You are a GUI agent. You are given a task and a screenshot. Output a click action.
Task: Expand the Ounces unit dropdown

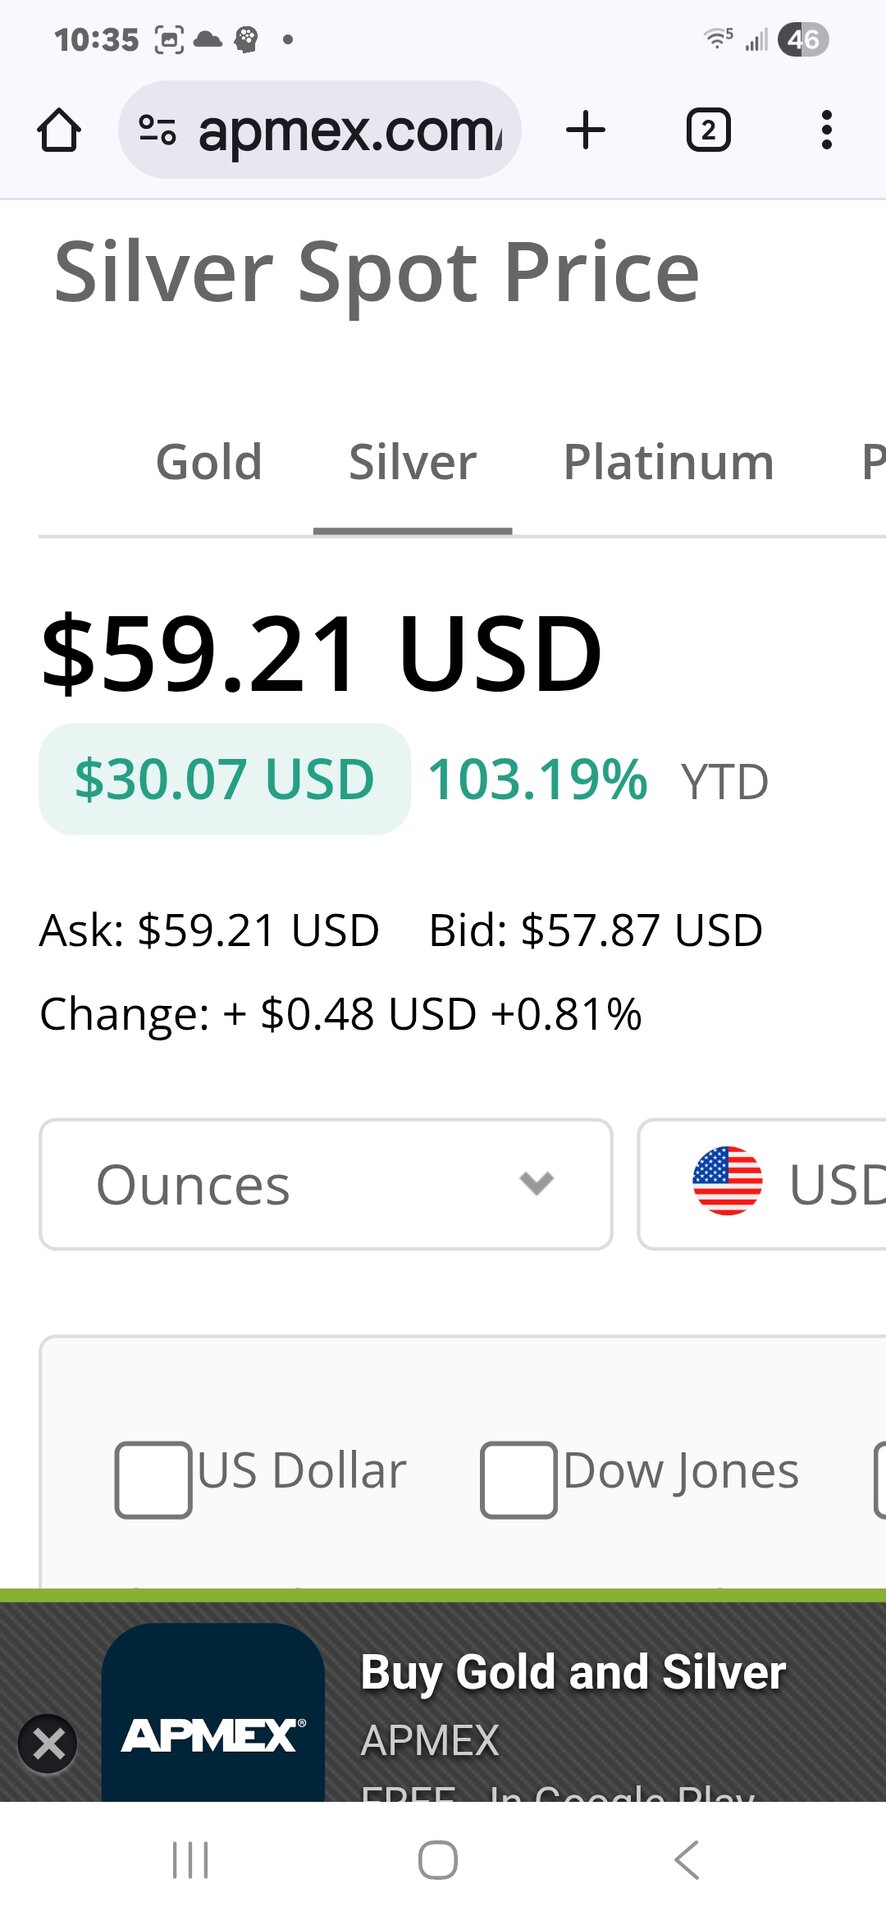coord(326,1185)
